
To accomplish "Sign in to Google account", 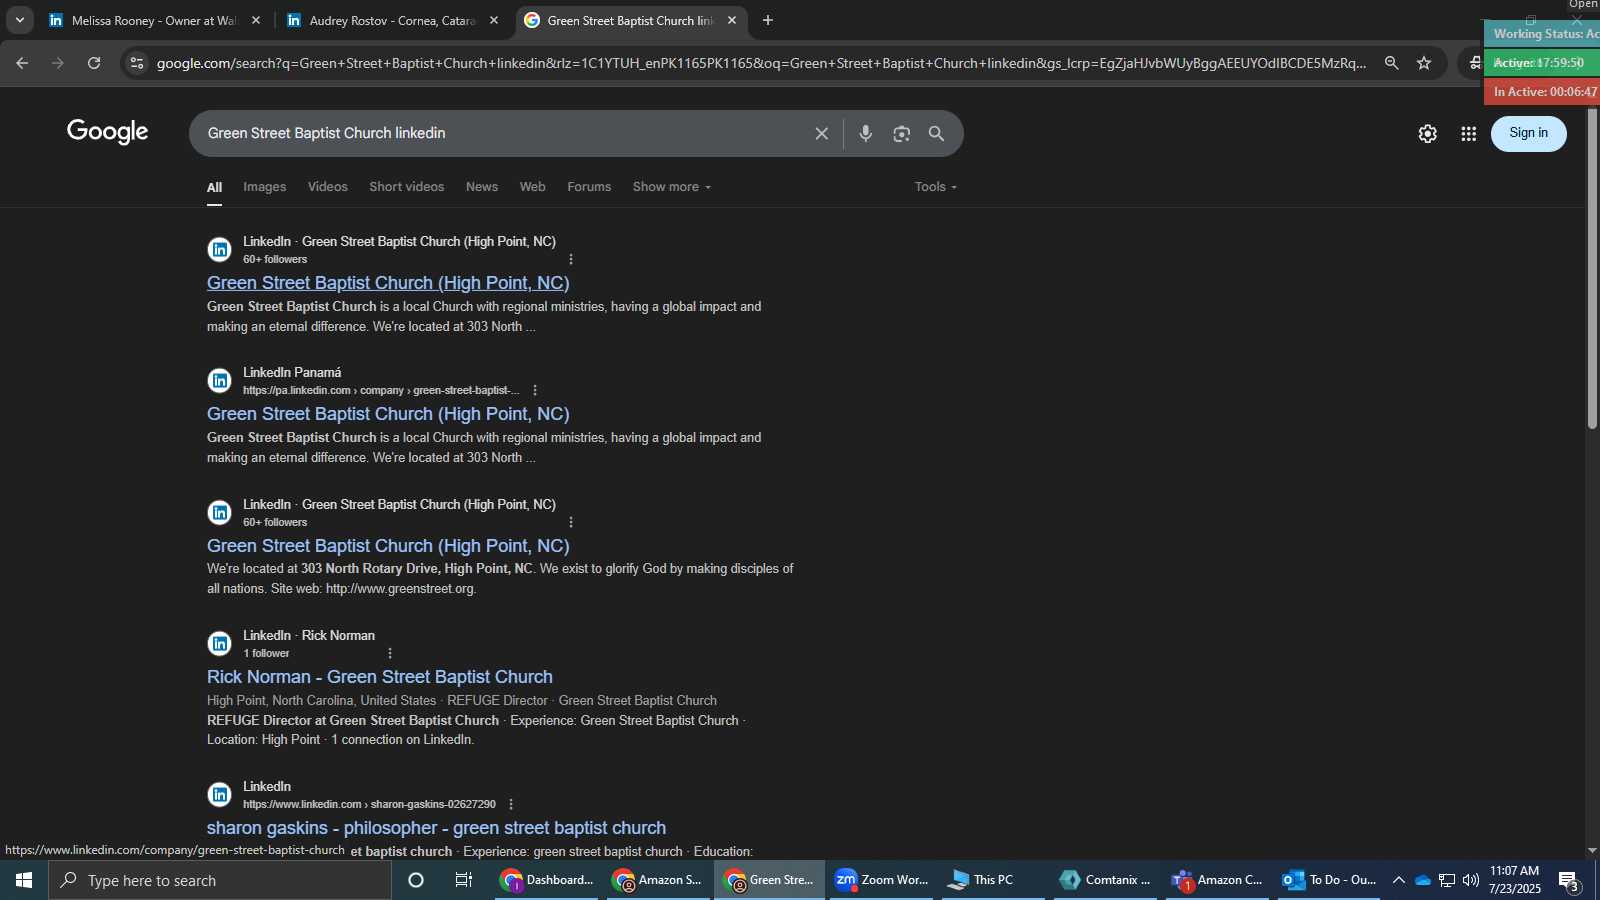I will (1529, 133).
